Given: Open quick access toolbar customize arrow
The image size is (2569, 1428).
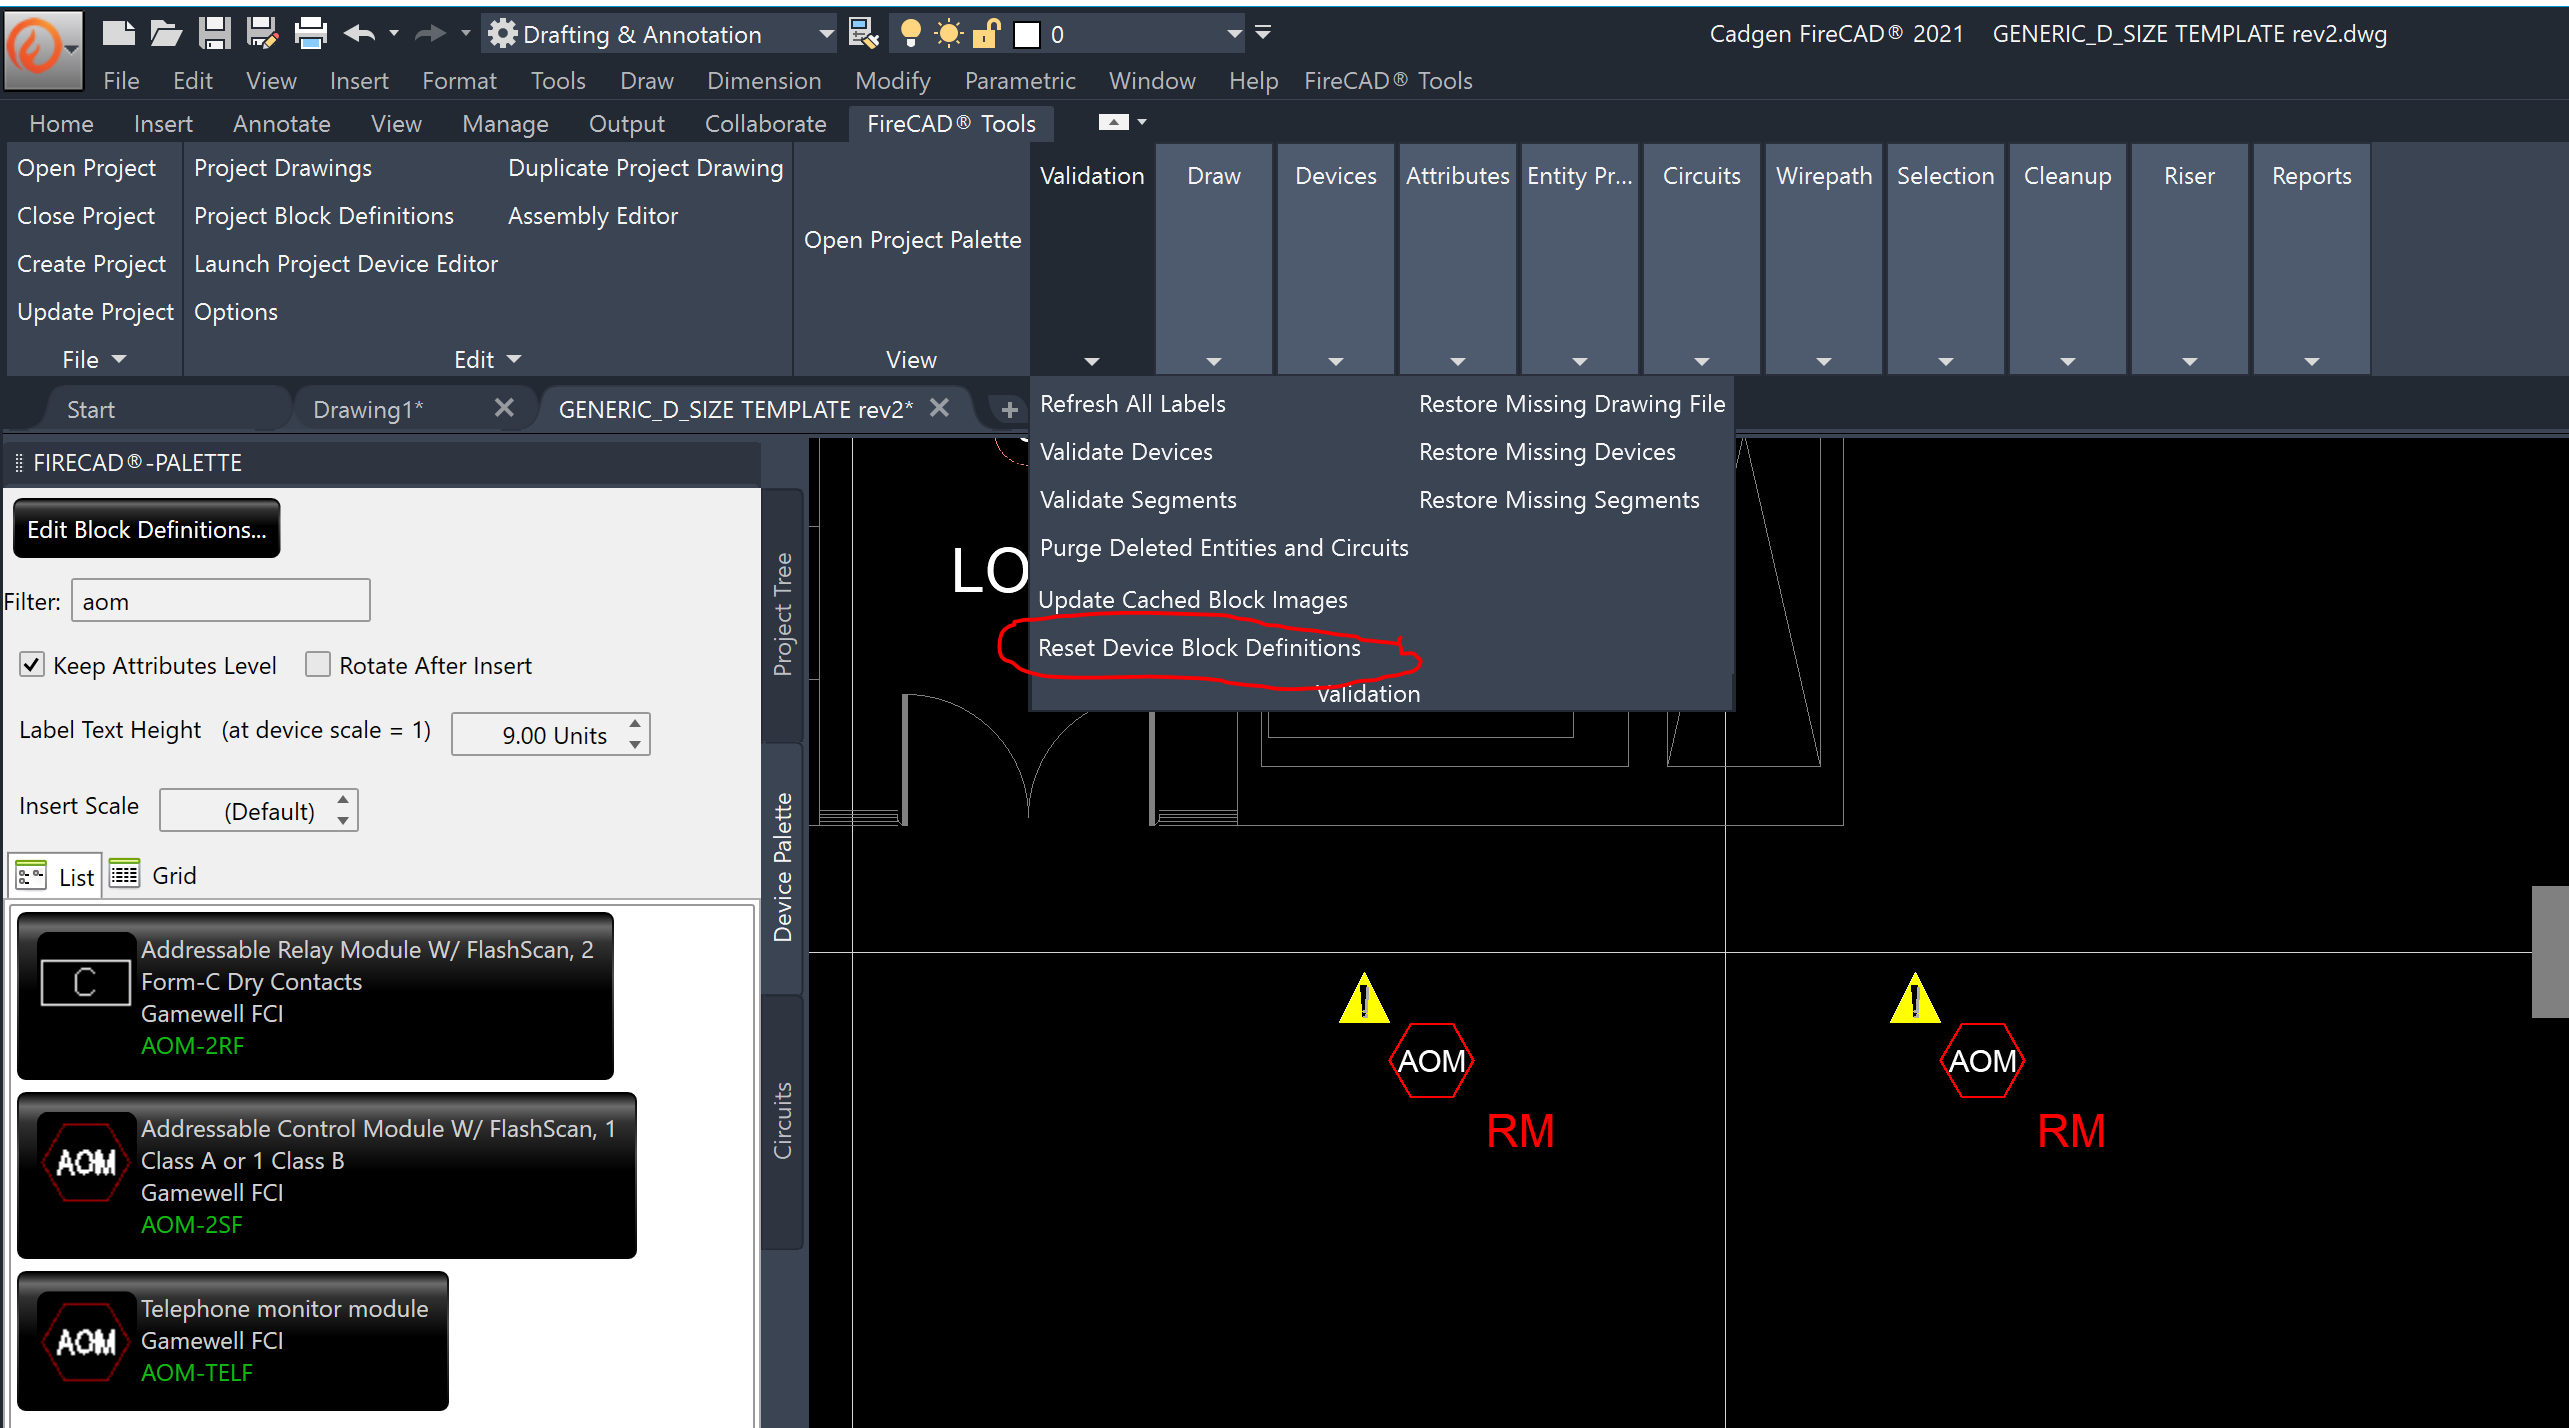Looking at the screenshot, I should (x=1263, y=33).
